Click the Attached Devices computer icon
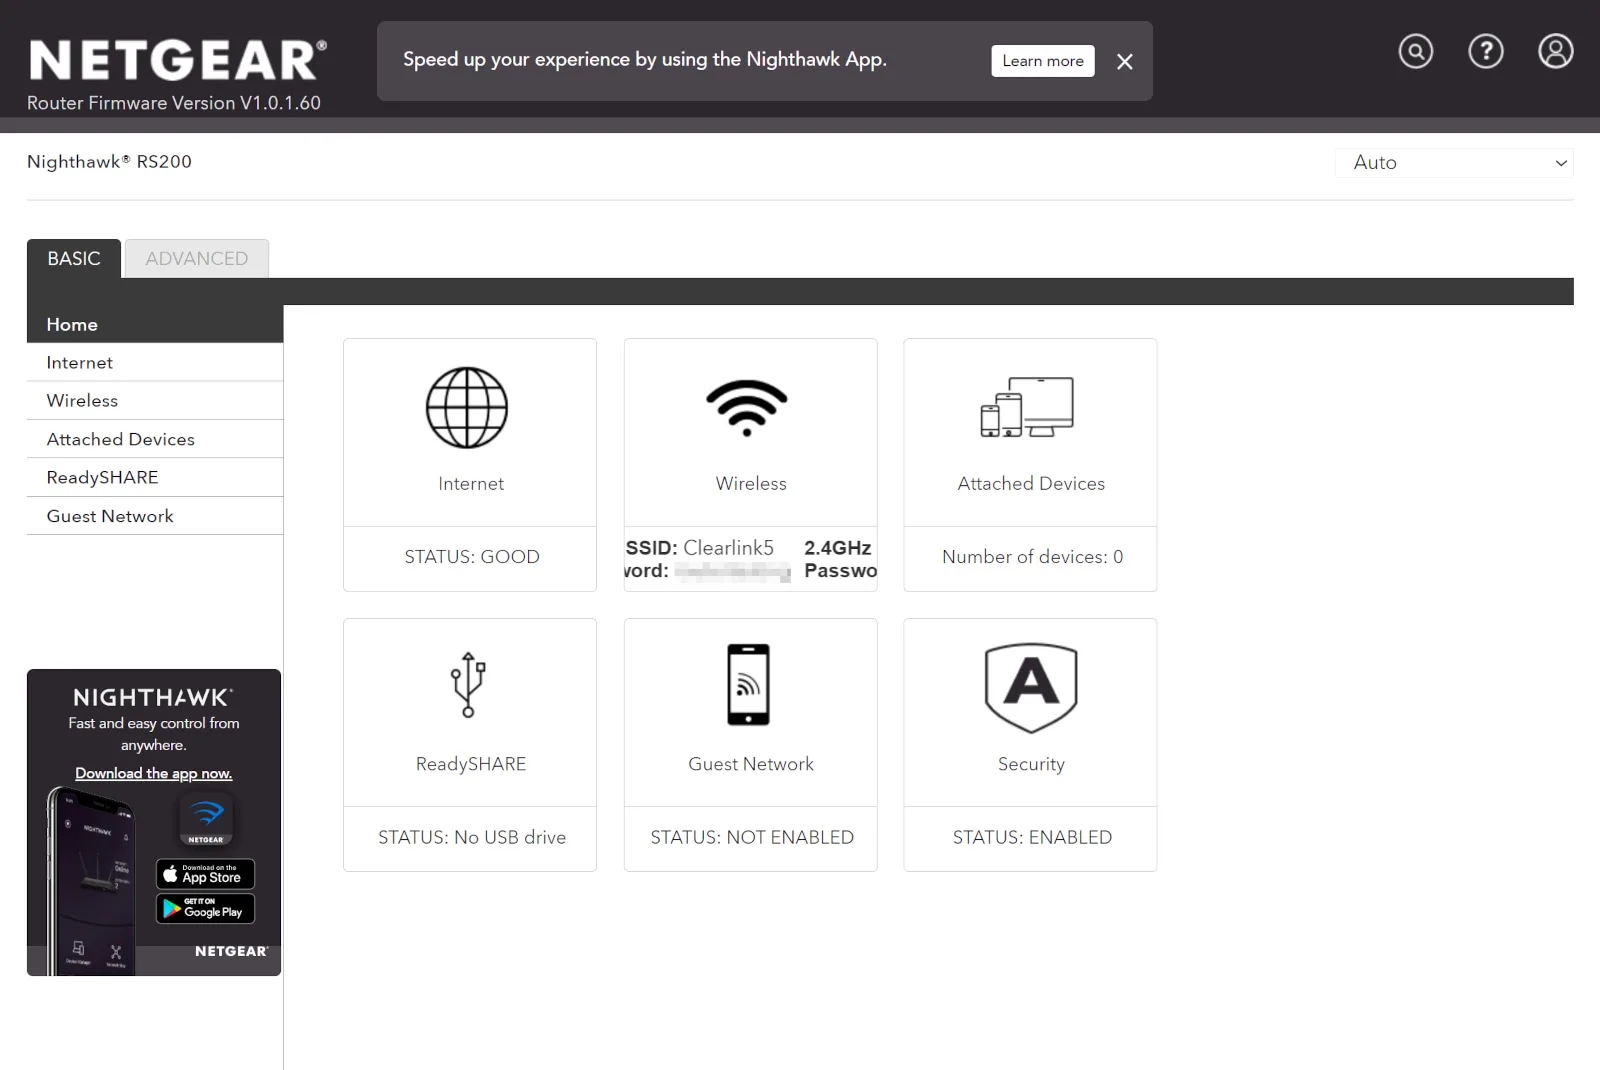Viewport: 1600px width, 1070px height. point(1027,407)
